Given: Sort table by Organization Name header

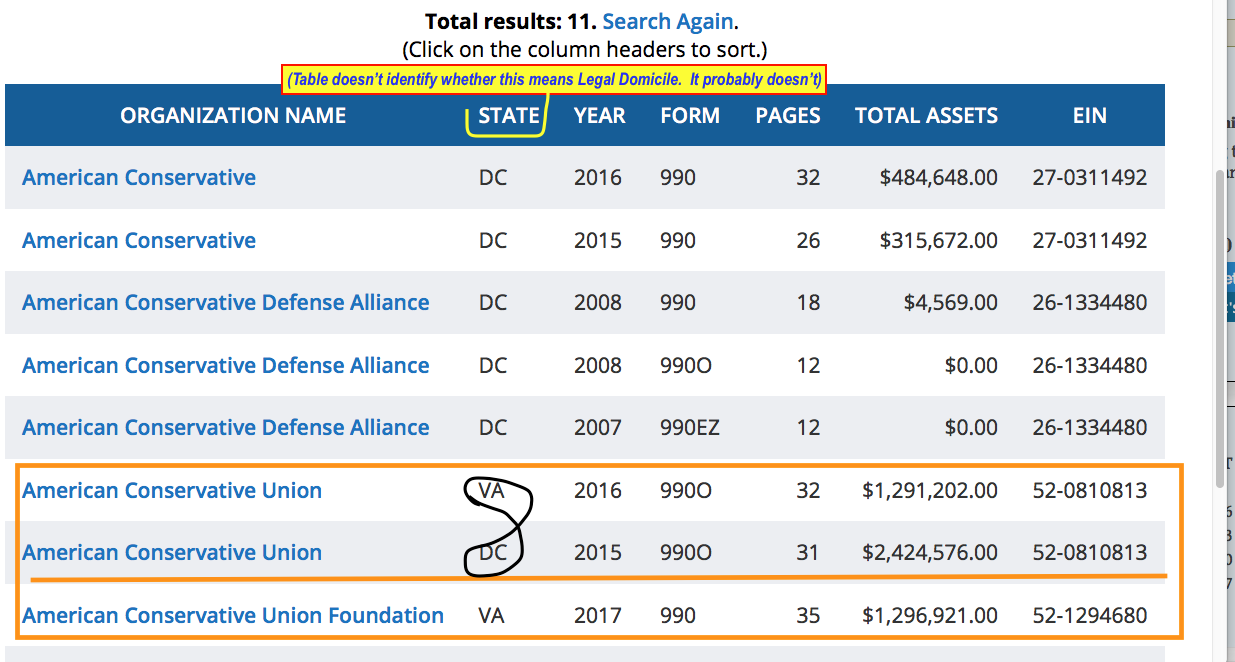Looking at the screenshot, I should 233,115.
